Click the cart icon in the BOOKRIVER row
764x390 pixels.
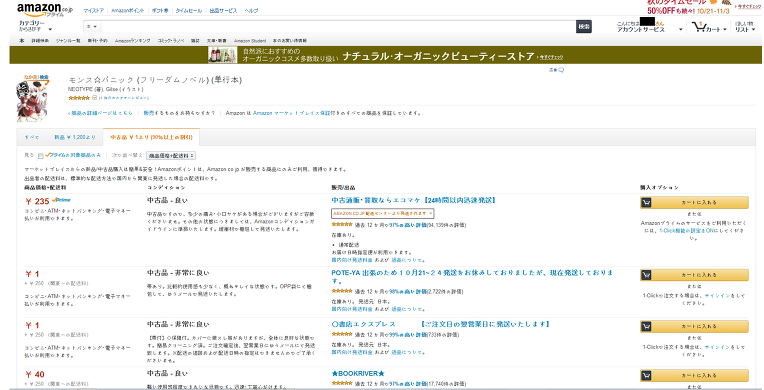646,375
